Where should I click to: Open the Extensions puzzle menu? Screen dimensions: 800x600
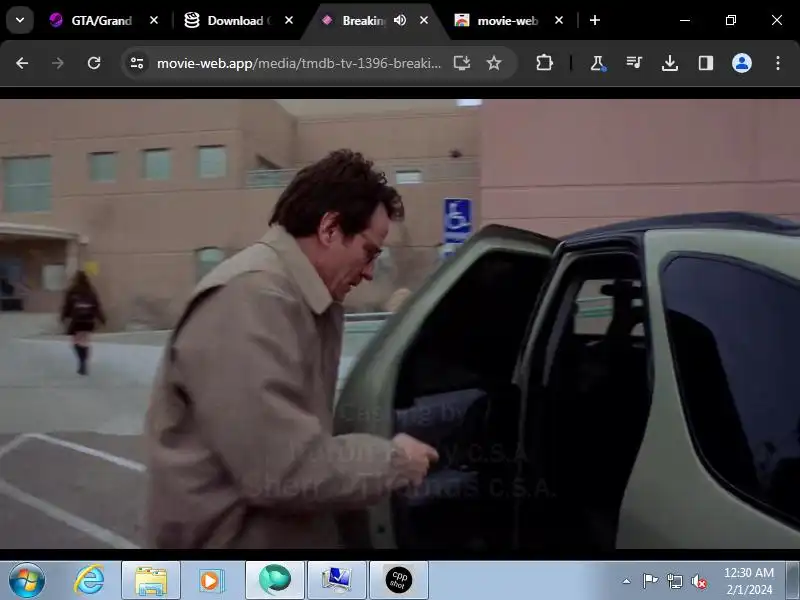click(x=544, y=63)
